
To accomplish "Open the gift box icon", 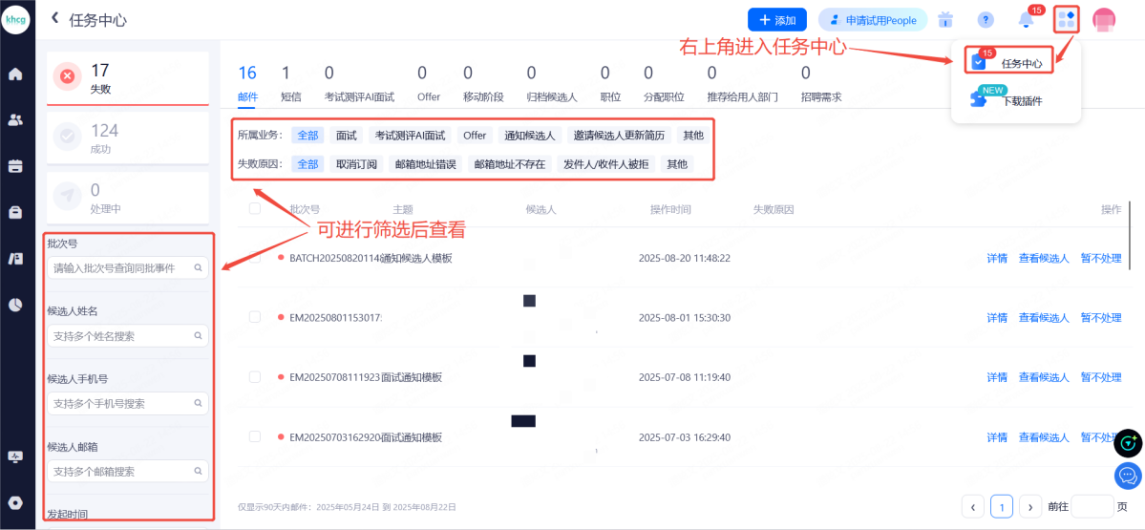I will pos(945,20).
